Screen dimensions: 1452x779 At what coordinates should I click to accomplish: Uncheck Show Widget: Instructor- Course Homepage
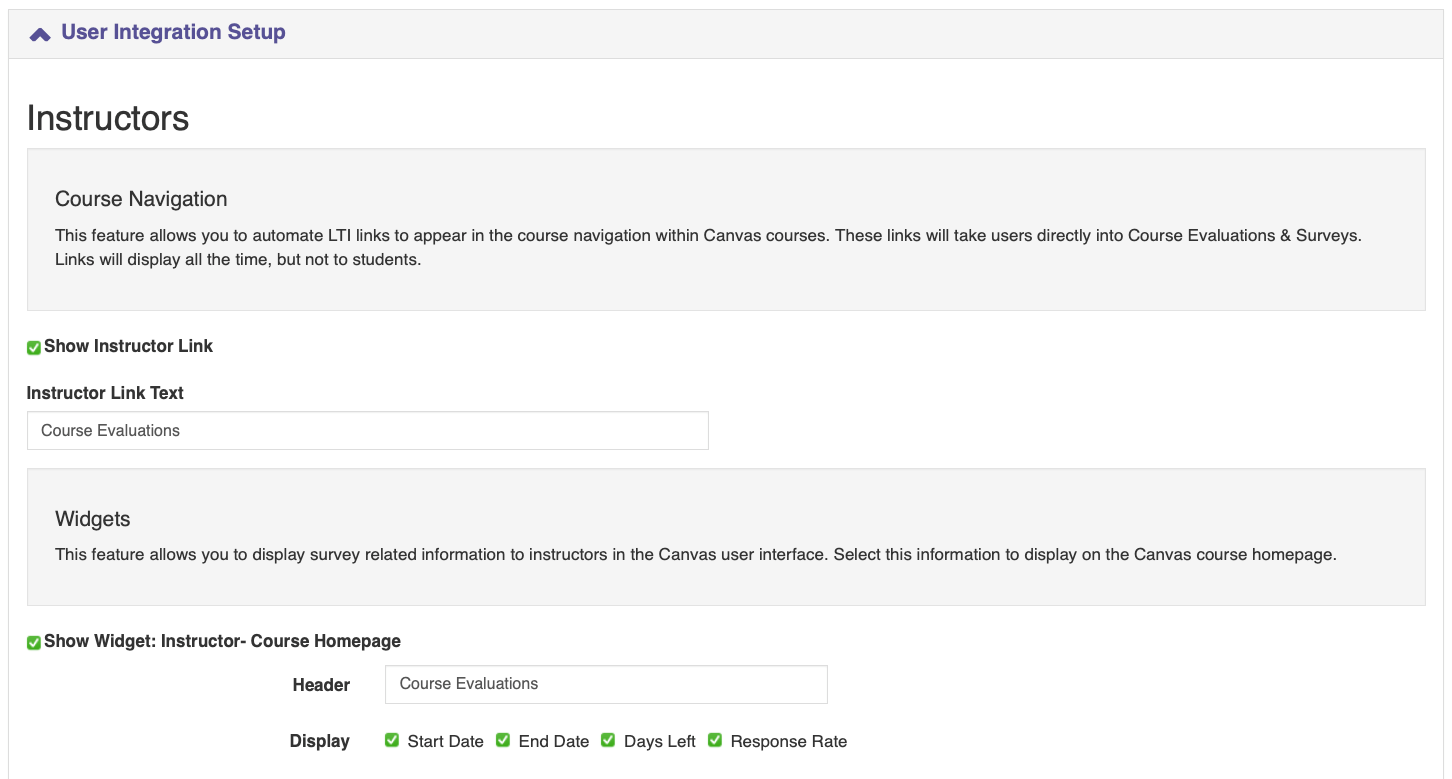[x=33, y=641]
